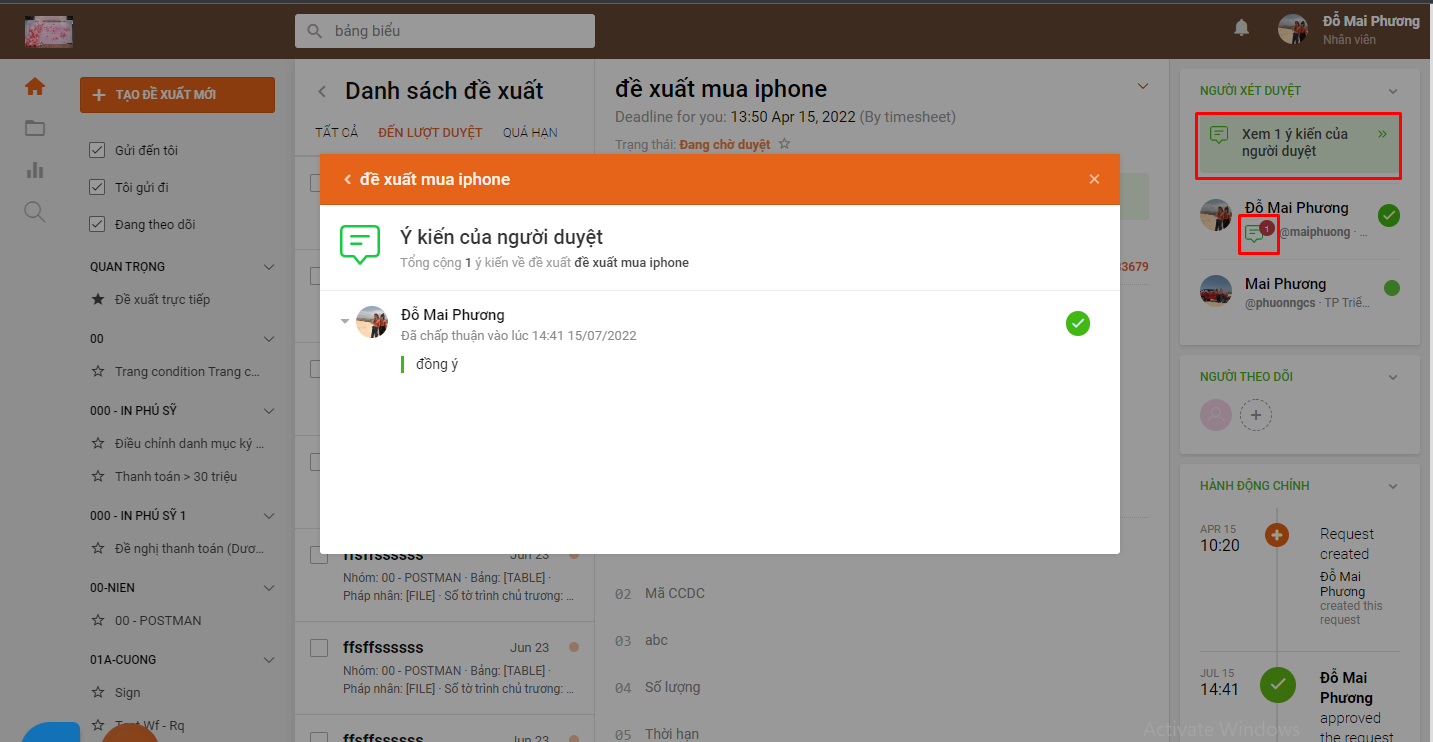
Task: Click the bảng biểu search field
Action: click(x=444, y=31)
